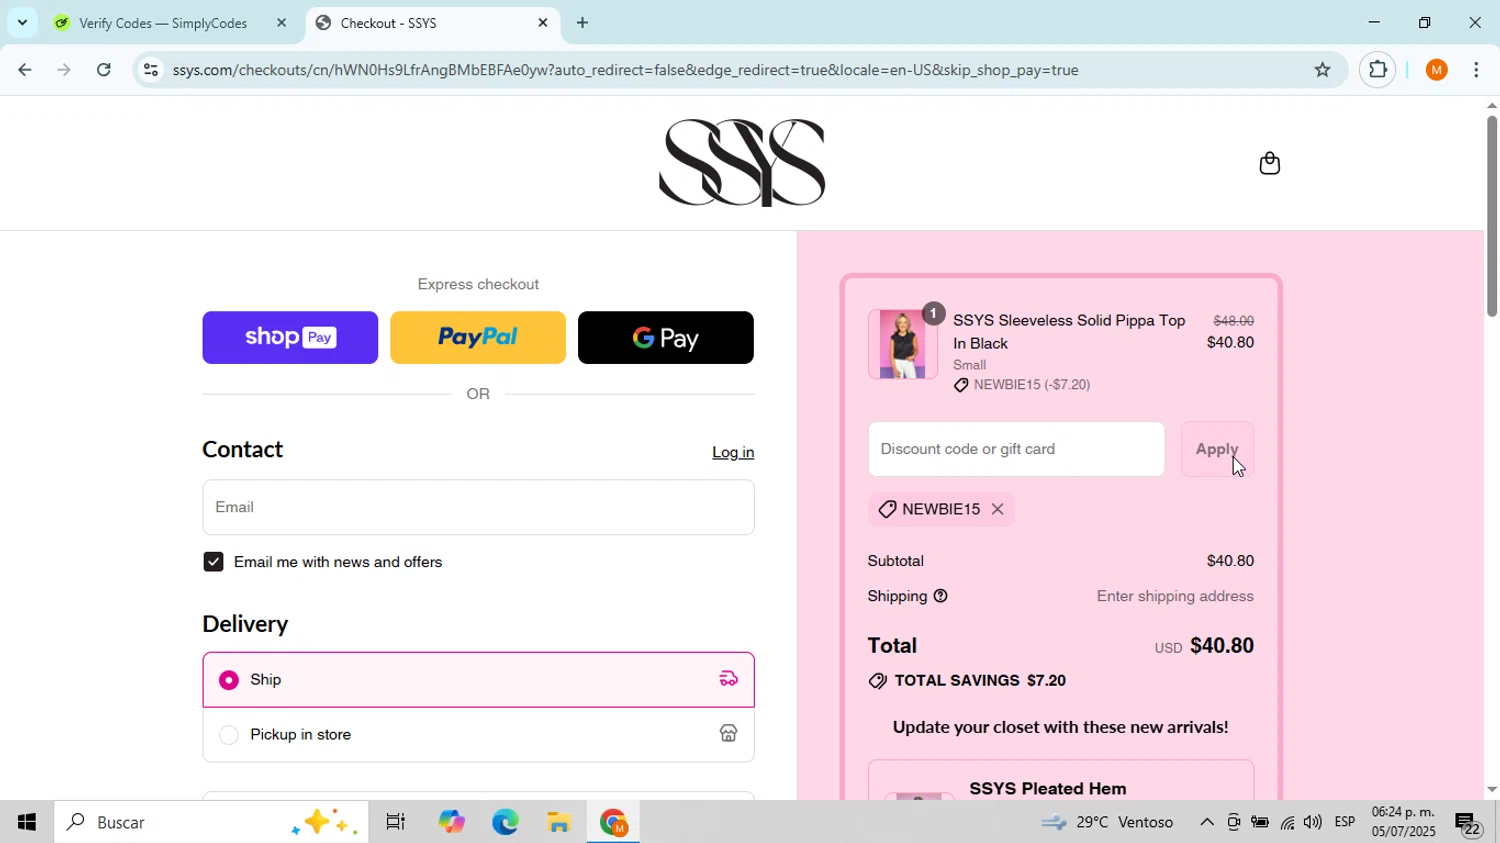Show hidden system tray icons
The image size is (1500, 843).
pos(1207,822)
